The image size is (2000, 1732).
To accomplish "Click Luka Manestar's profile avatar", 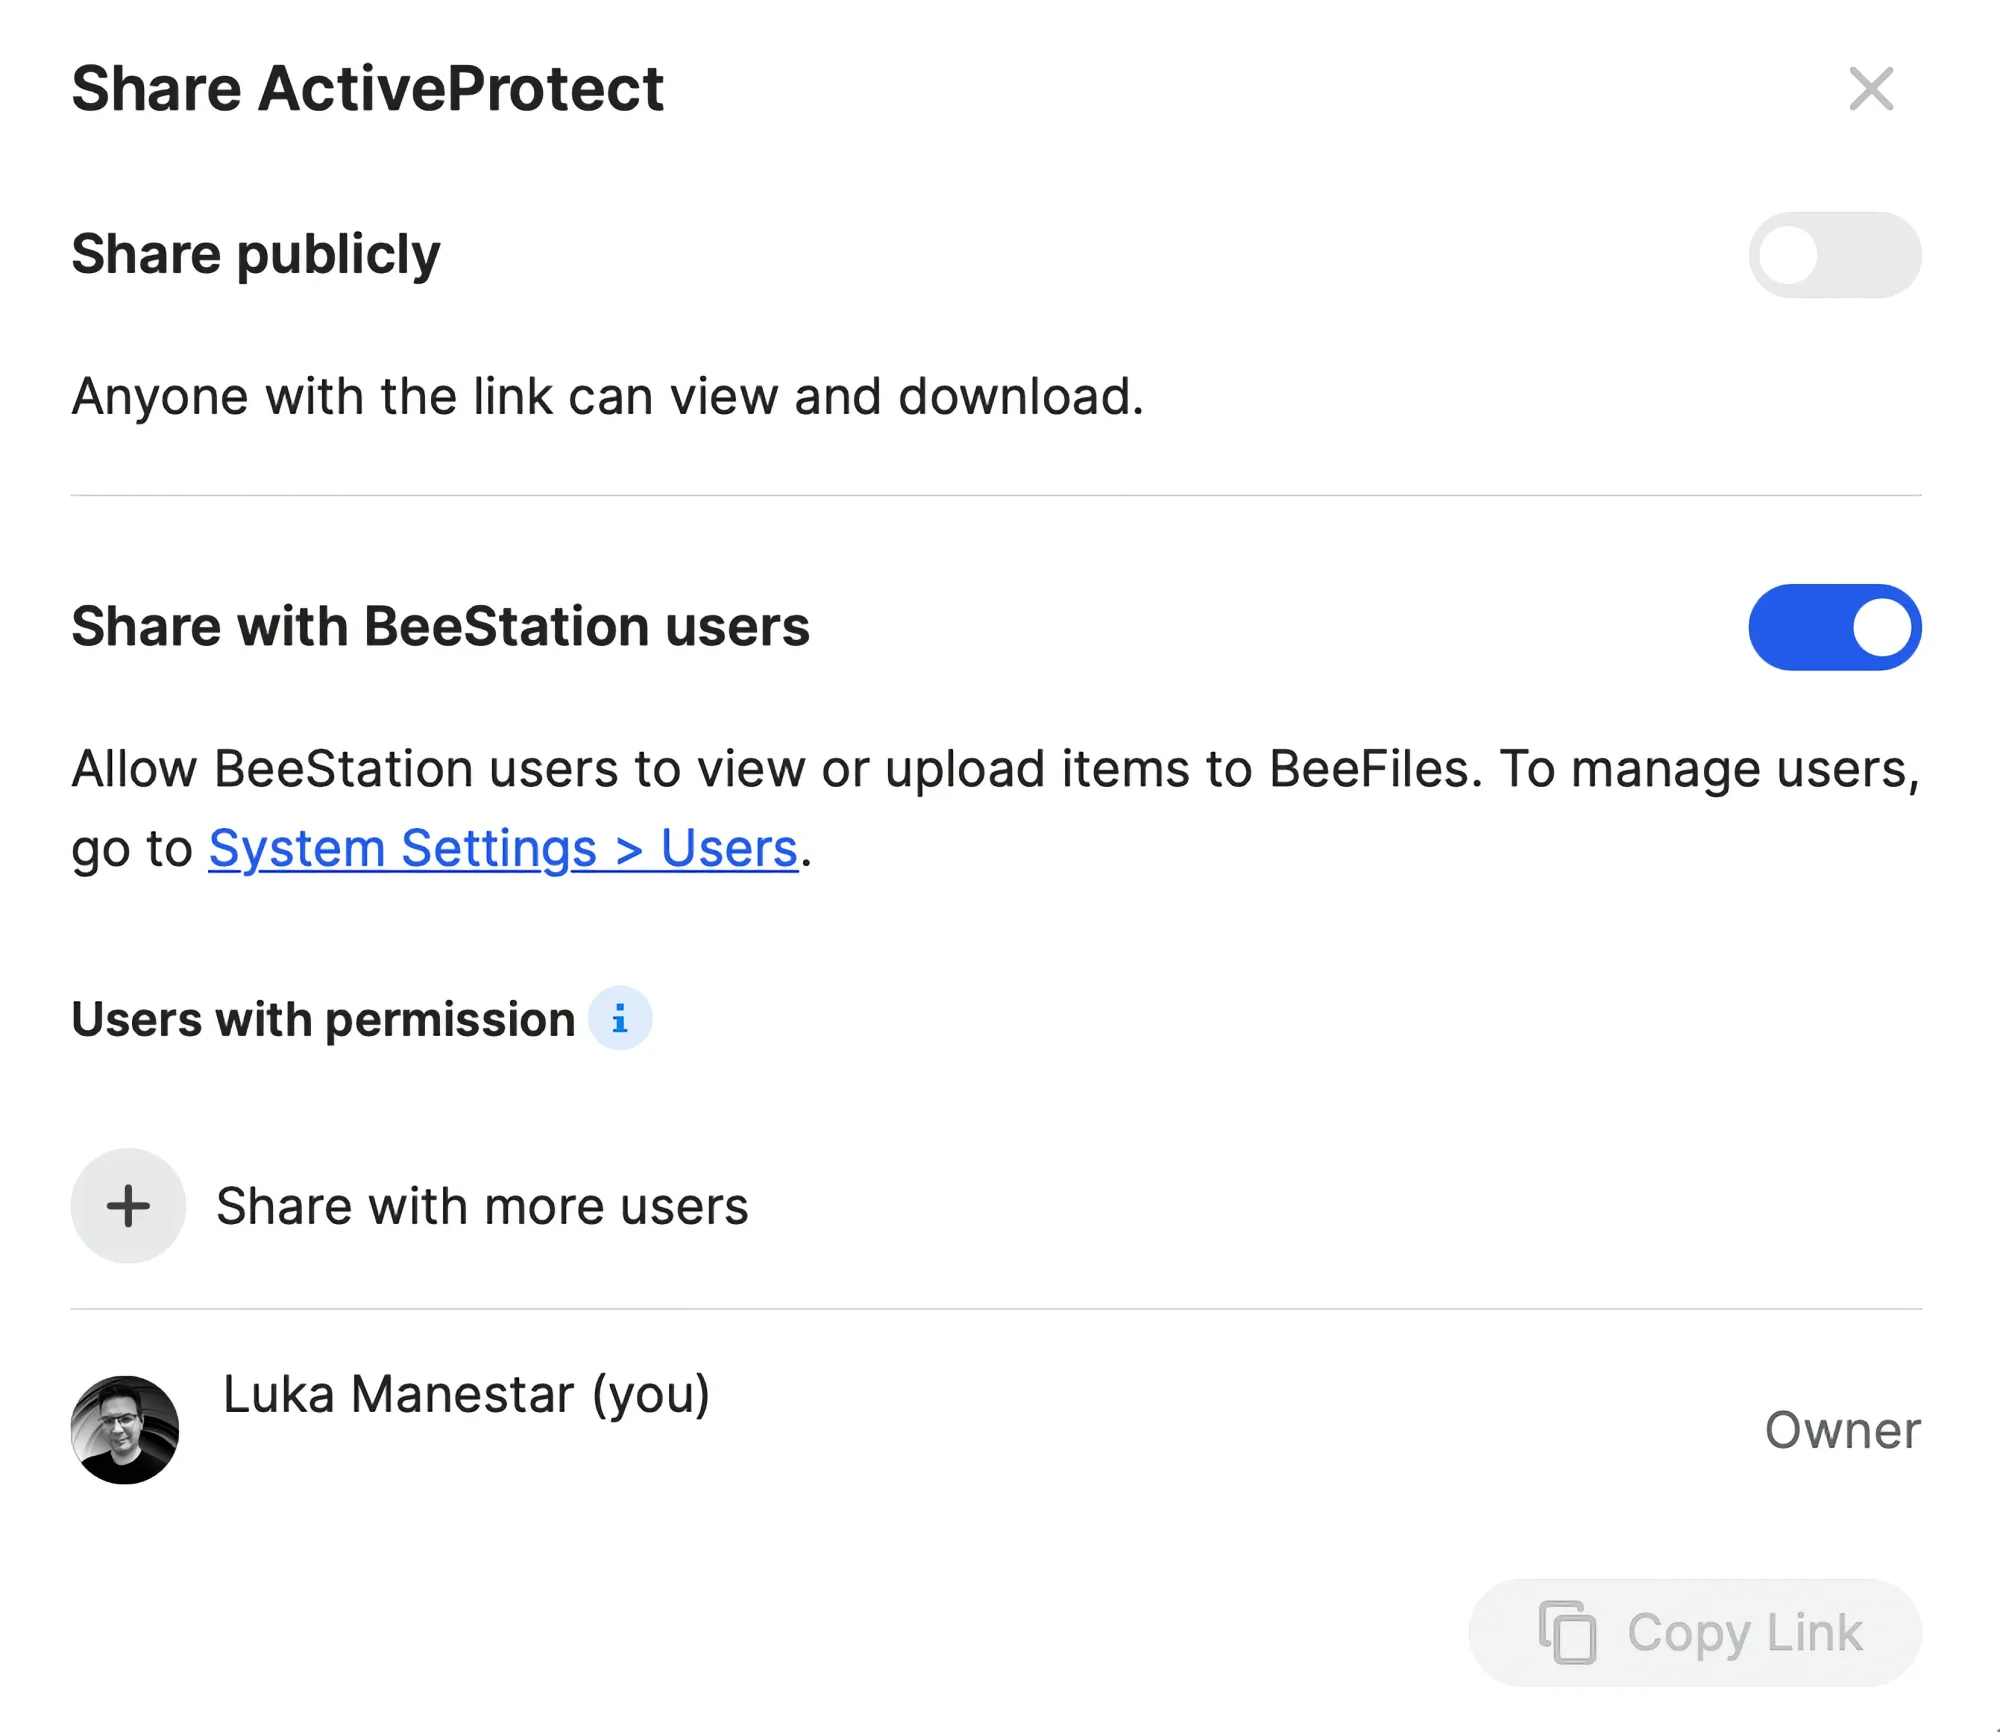I will coord(125,1429).
